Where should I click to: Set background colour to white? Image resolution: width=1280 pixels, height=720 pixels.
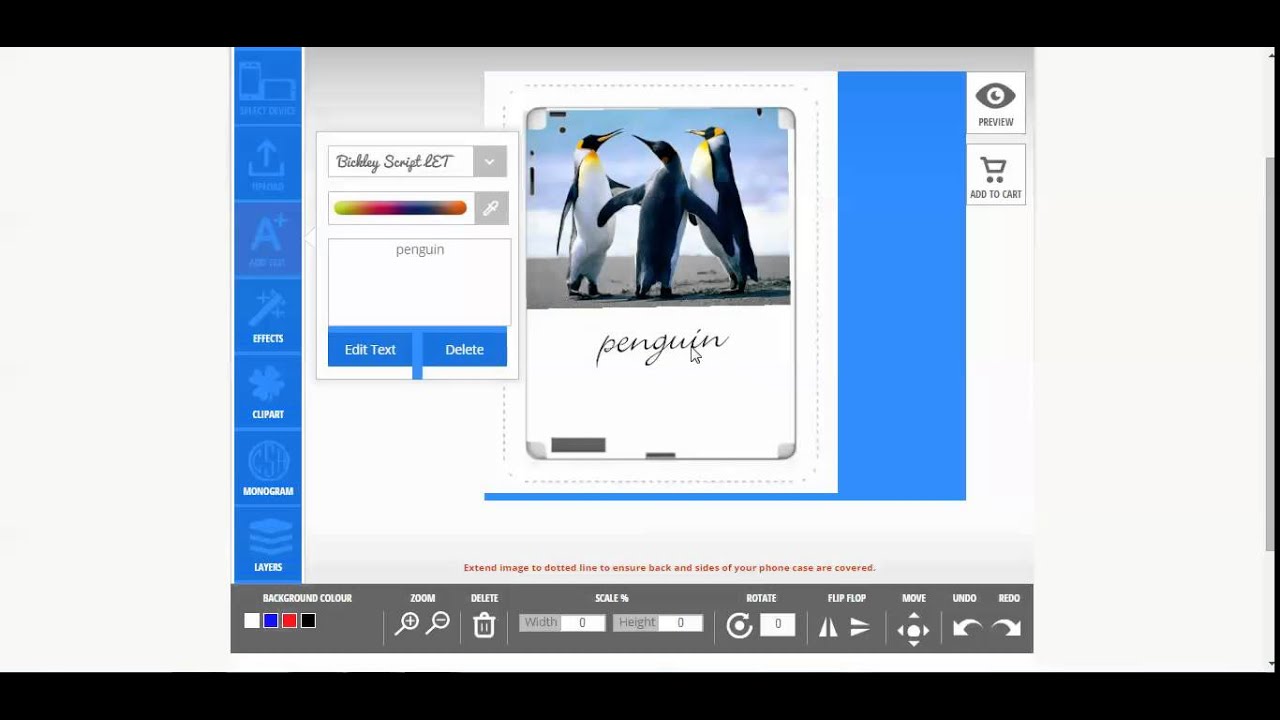[x=252, y=621]
